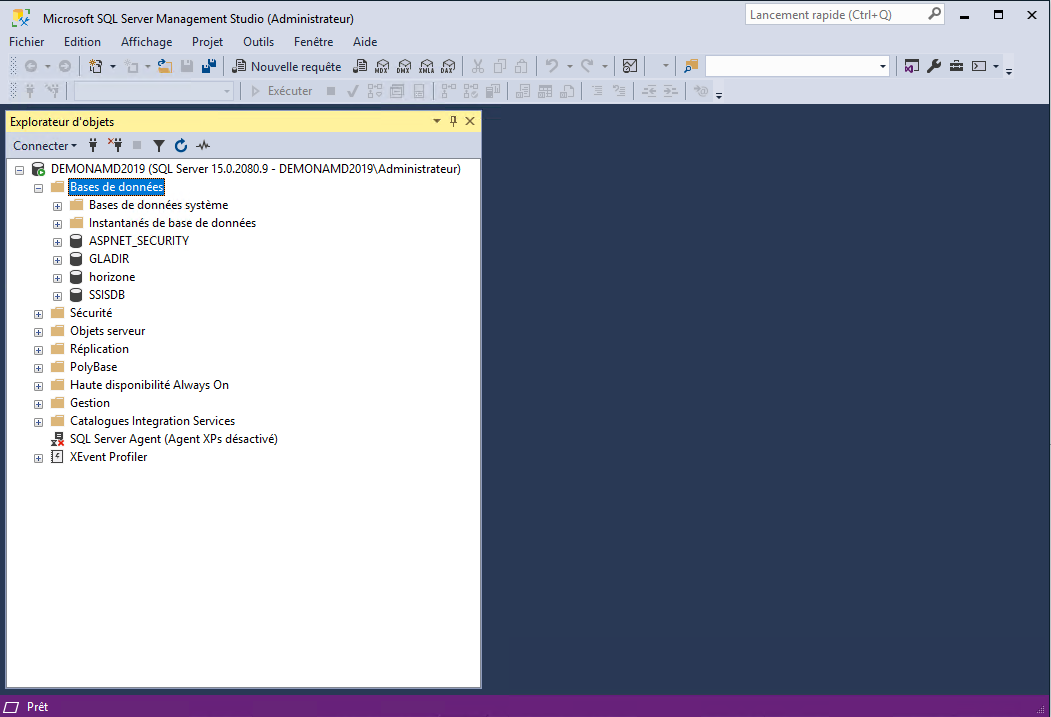Viewport: 1051px width, 717px height.
Task: Open the Edition menu
Action: [x=82, y=42]
